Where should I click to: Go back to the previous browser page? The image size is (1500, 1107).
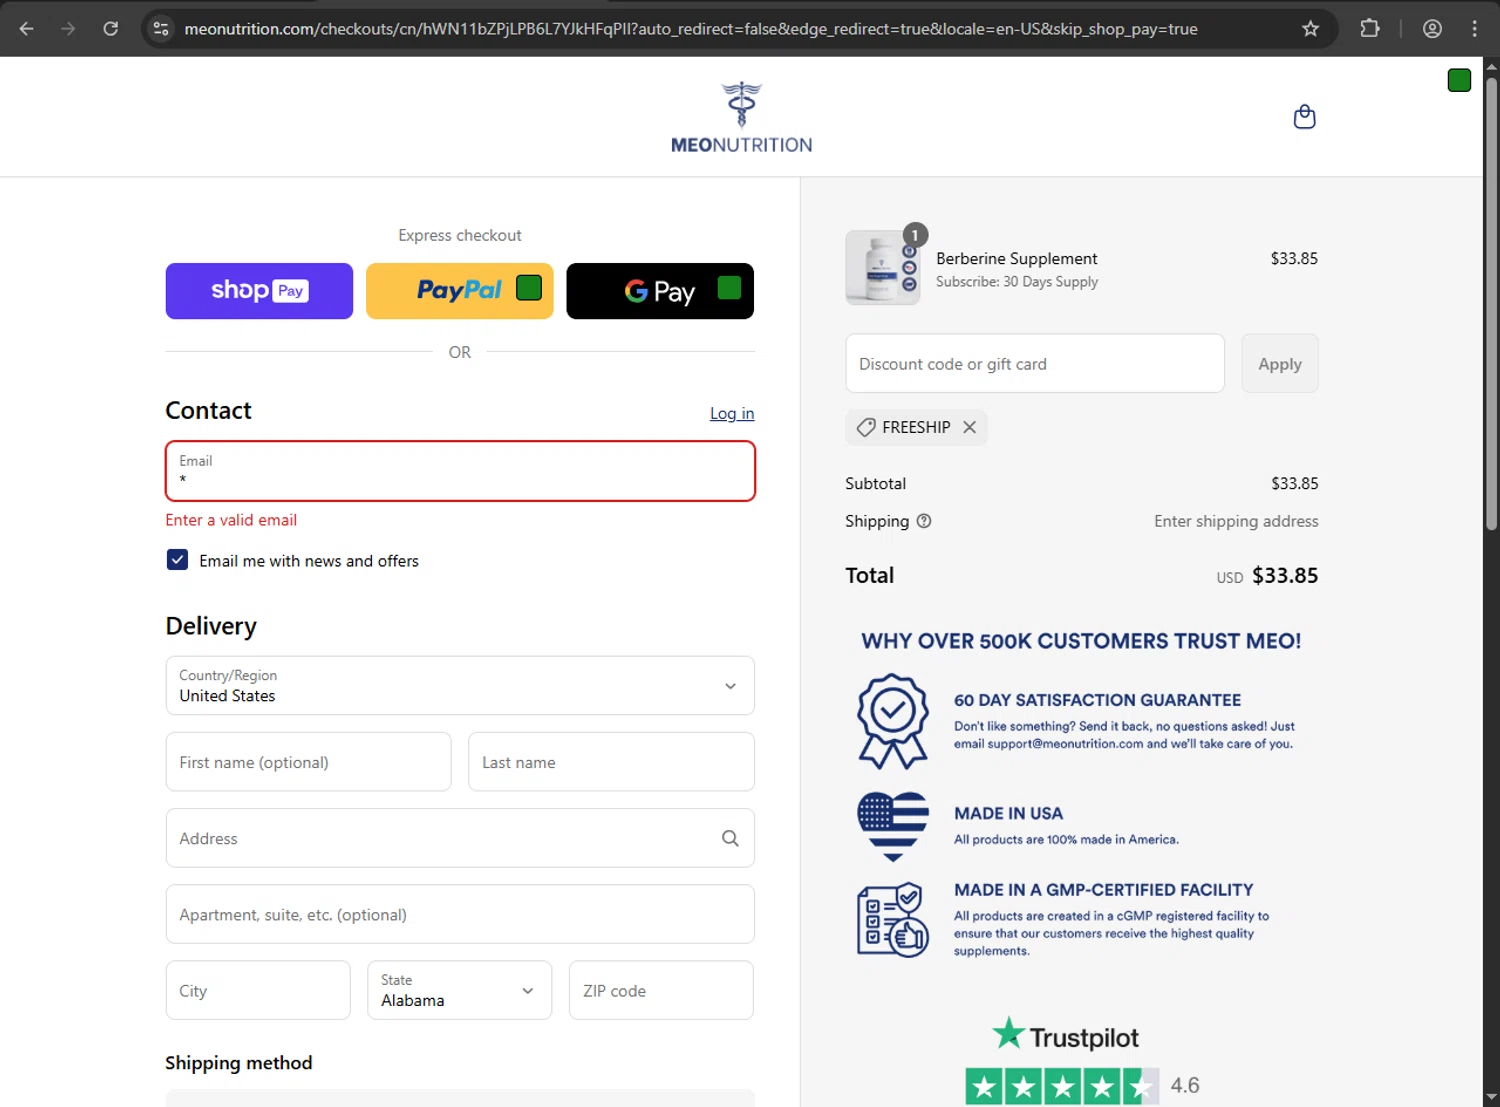tap(27, 29)
